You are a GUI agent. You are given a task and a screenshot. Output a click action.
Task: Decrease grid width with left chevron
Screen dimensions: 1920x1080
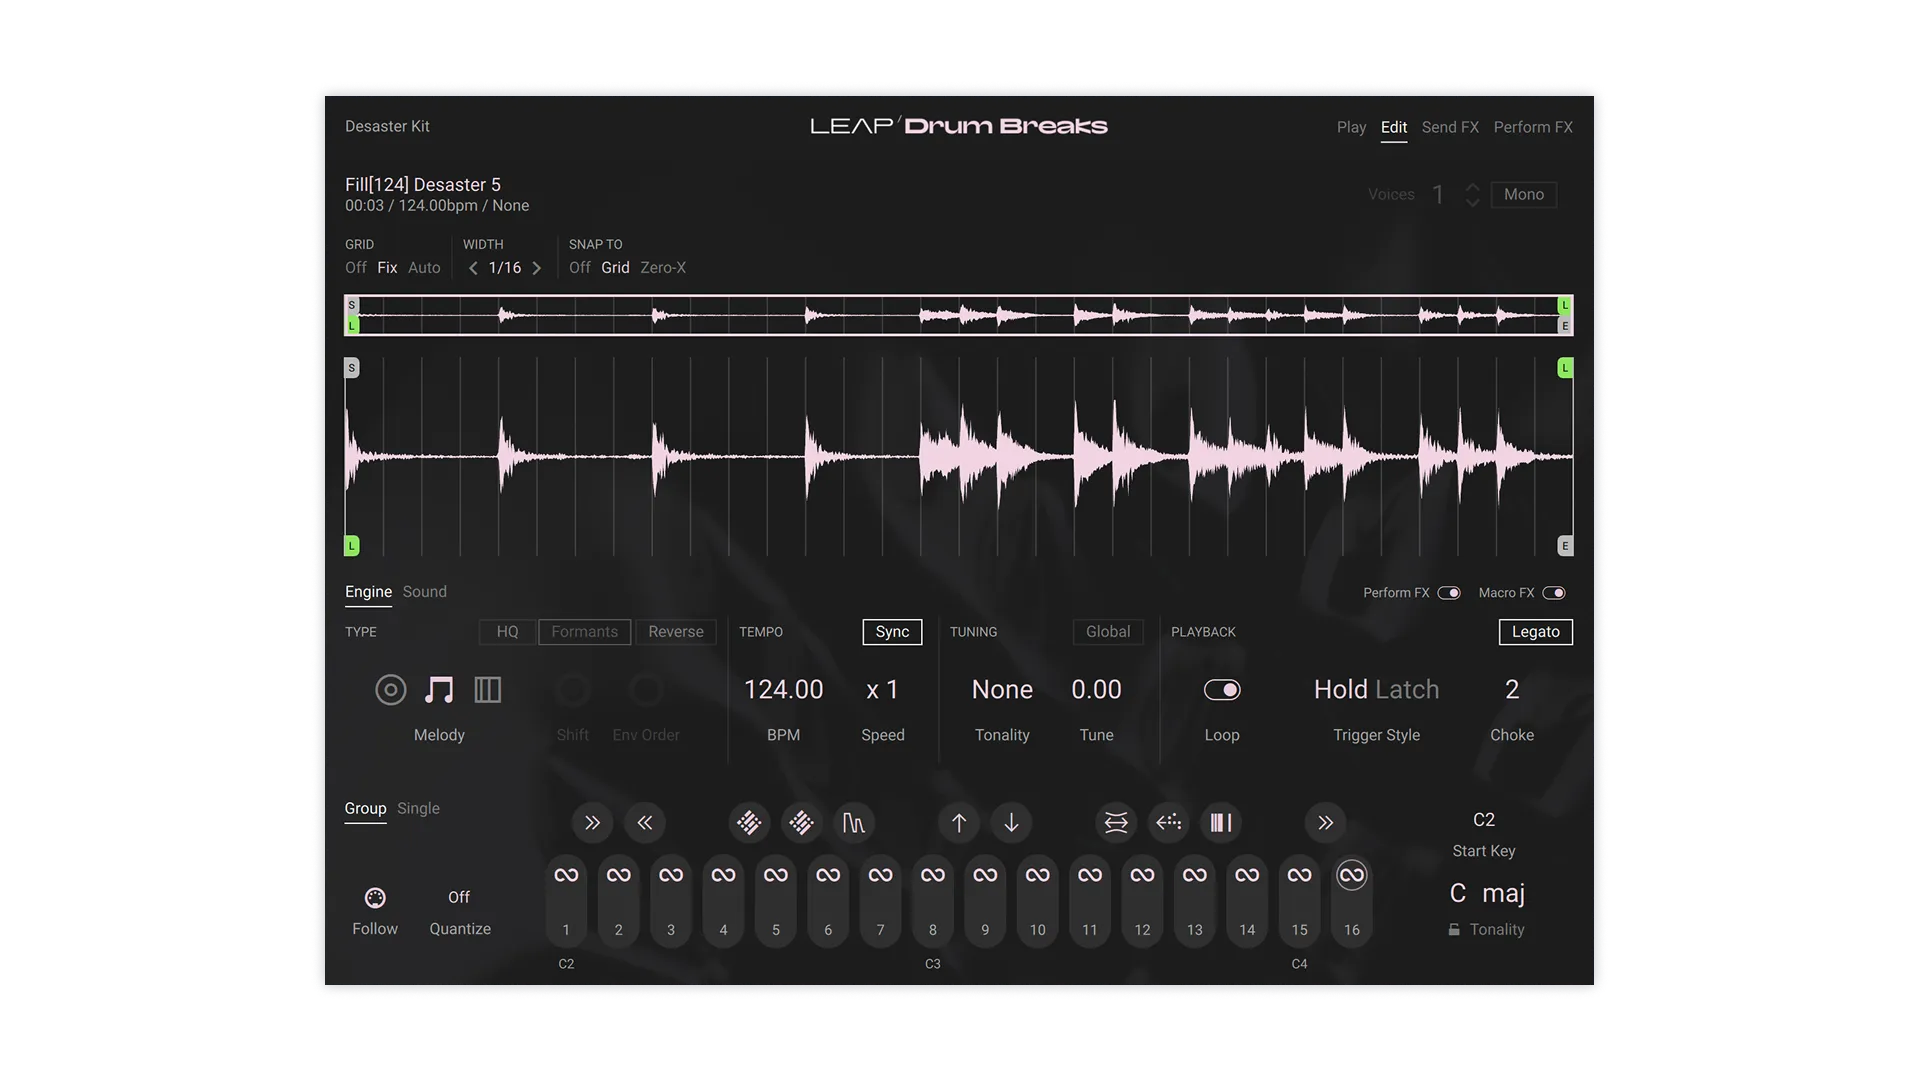[x=473, y=268]
